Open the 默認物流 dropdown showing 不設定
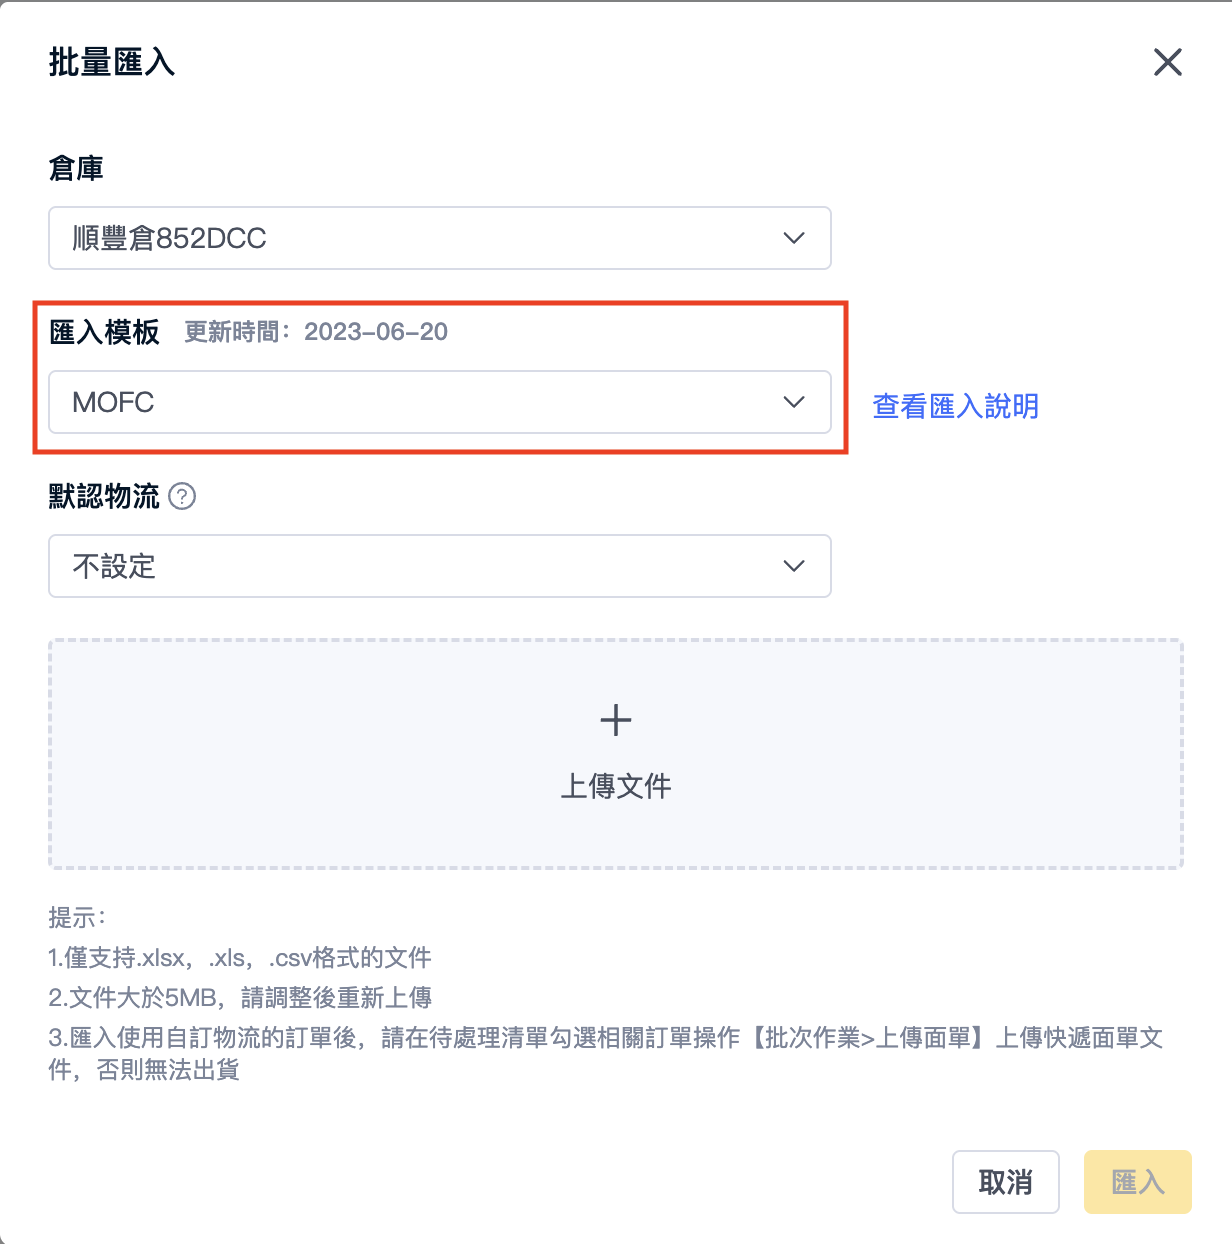 (x=440, y=566)
